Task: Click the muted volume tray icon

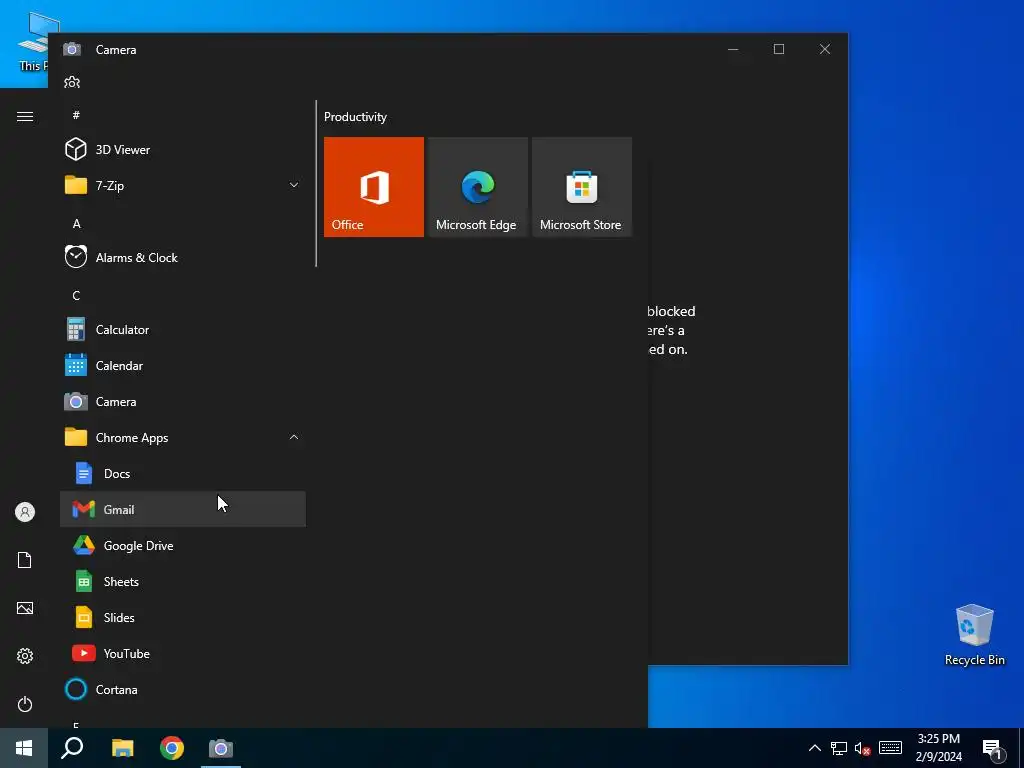Action: tap(863, 748)
